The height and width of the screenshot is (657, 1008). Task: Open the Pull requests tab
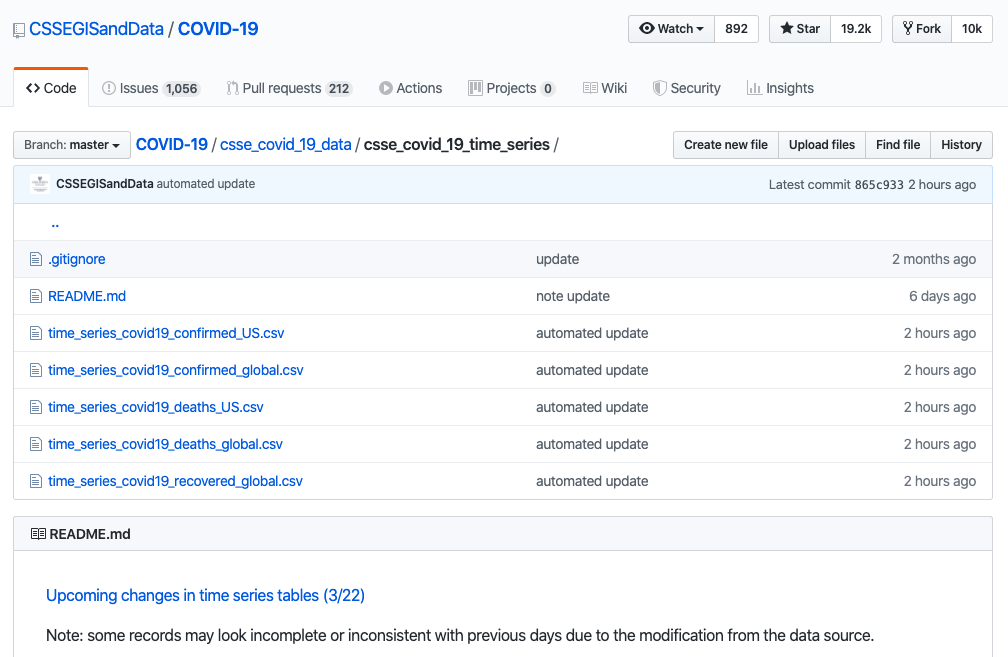coord(288,88)
